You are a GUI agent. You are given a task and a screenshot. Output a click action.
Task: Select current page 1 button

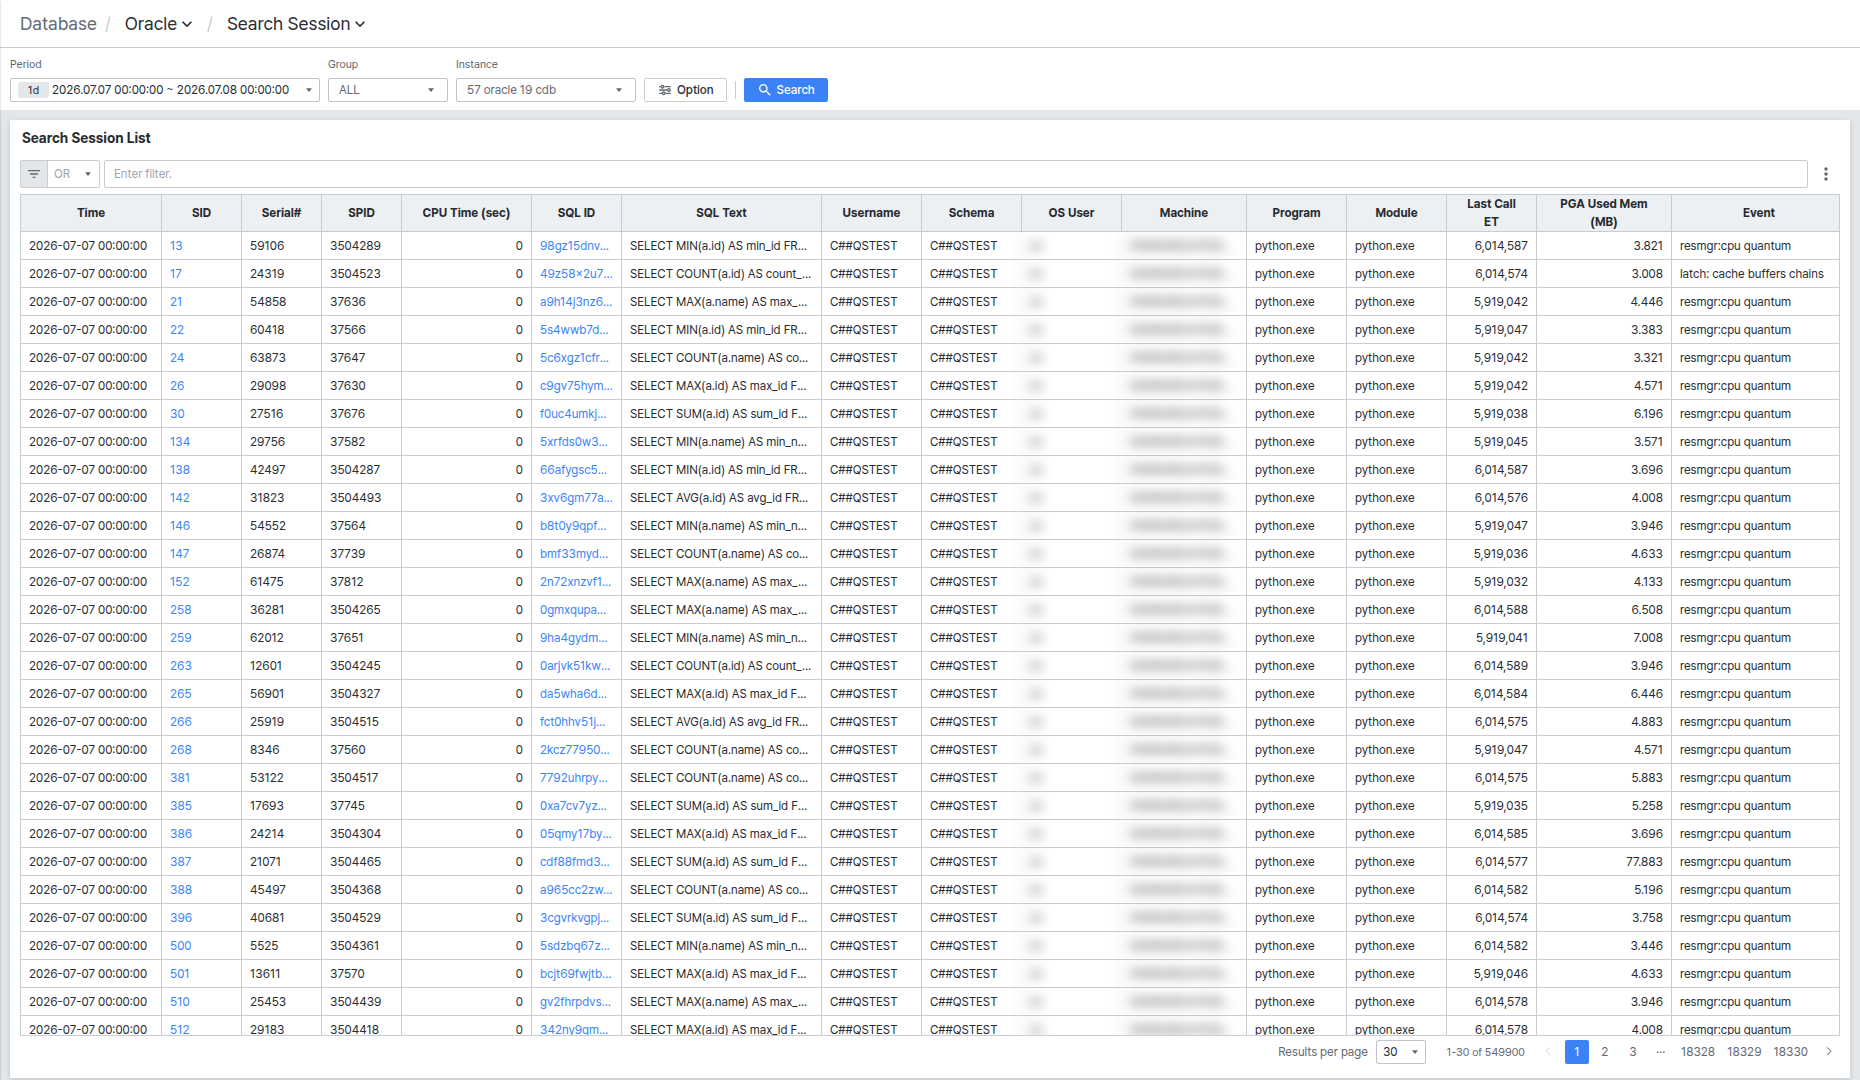(x=1577, y=1052)
